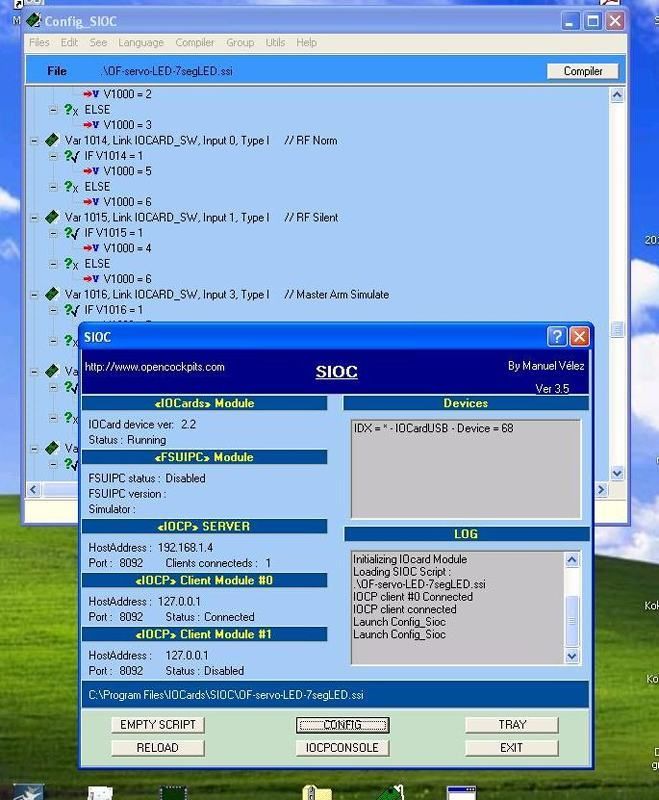The height and width of the screenshot is (800, 659).
Task: Open the Utils menu
Action: [275, 43]
